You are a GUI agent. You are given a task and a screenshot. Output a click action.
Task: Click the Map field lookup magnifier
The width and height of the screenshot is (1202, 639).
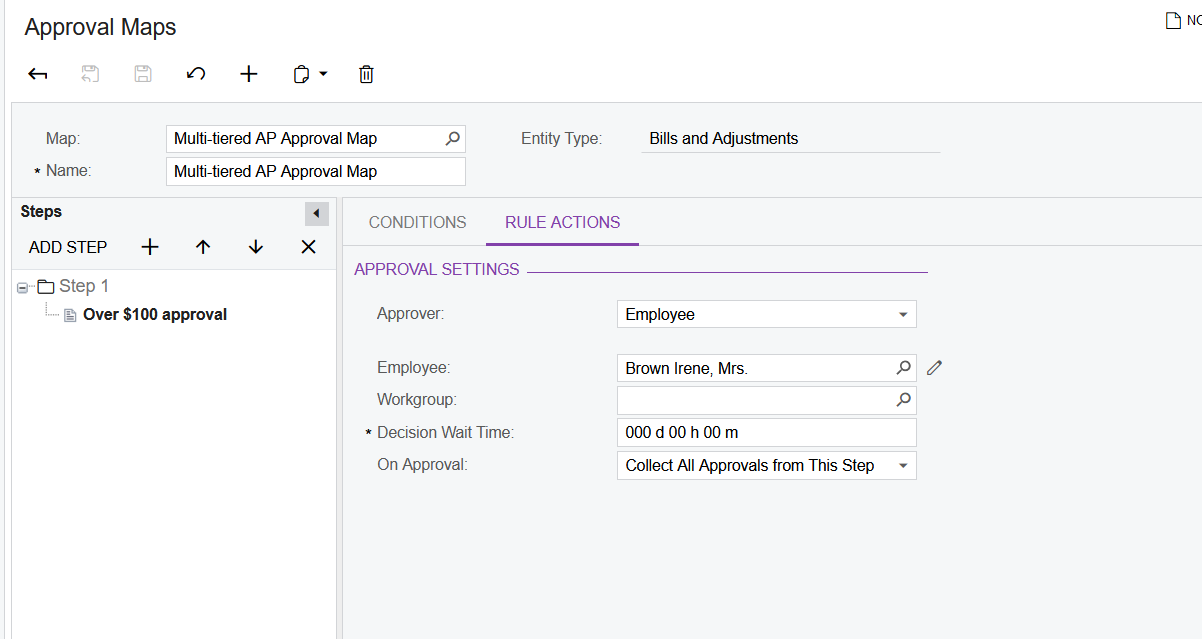pyautogui.click(x=453, y=138)
